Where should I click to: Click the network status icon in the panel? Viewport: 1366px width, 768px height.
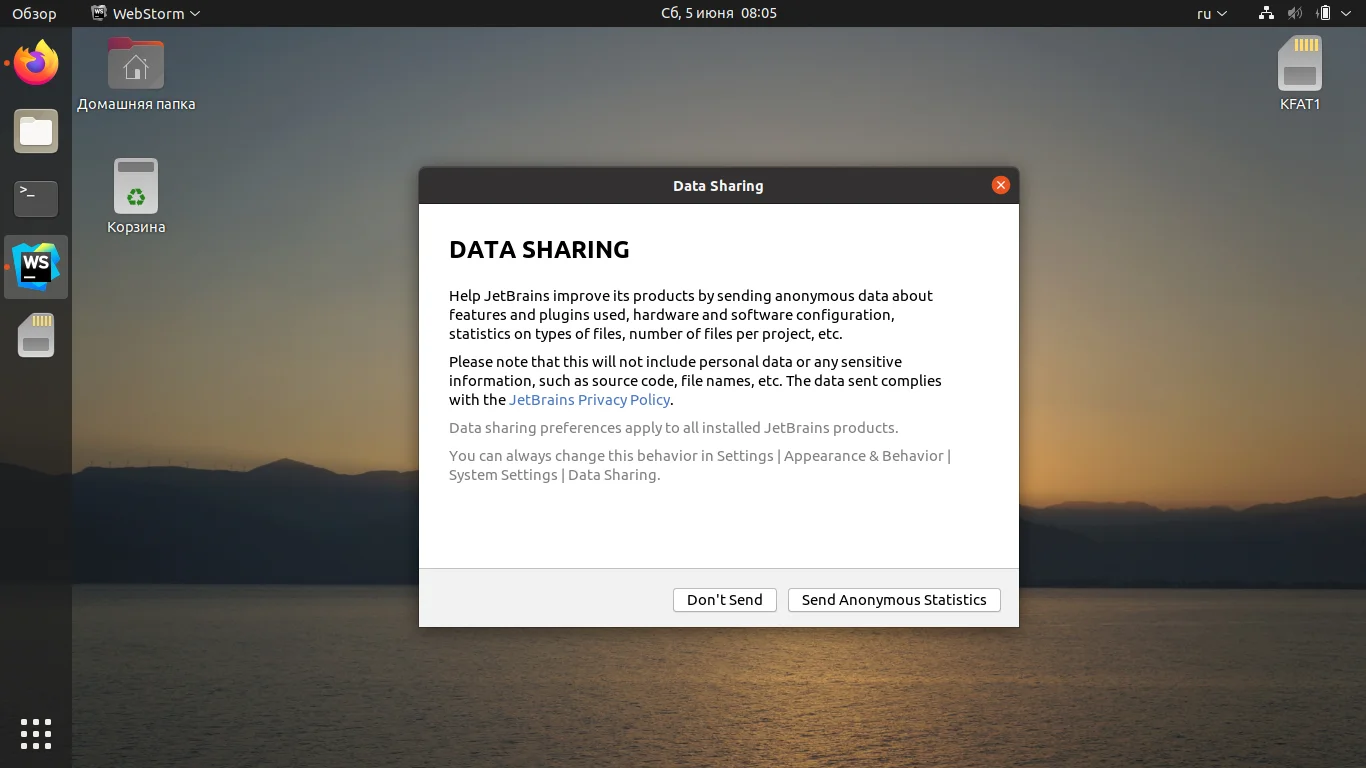coord(1266,13)
